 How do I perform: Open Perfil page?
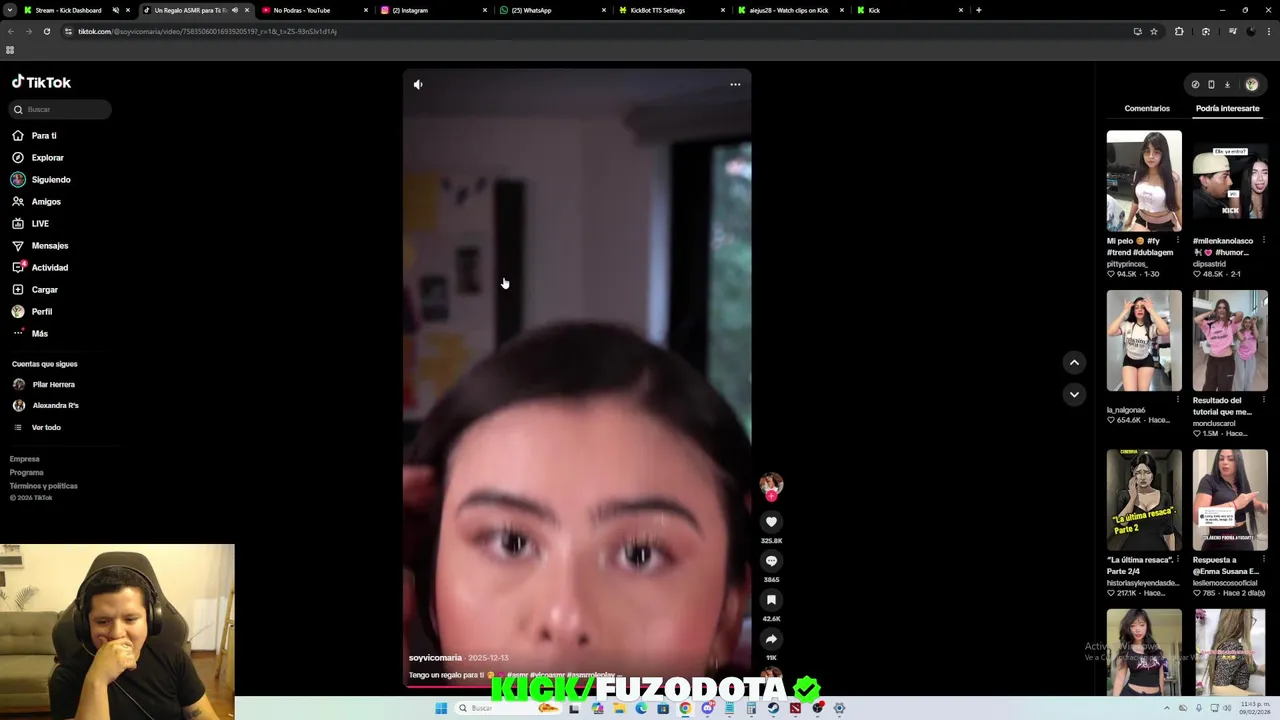point(41,312)
